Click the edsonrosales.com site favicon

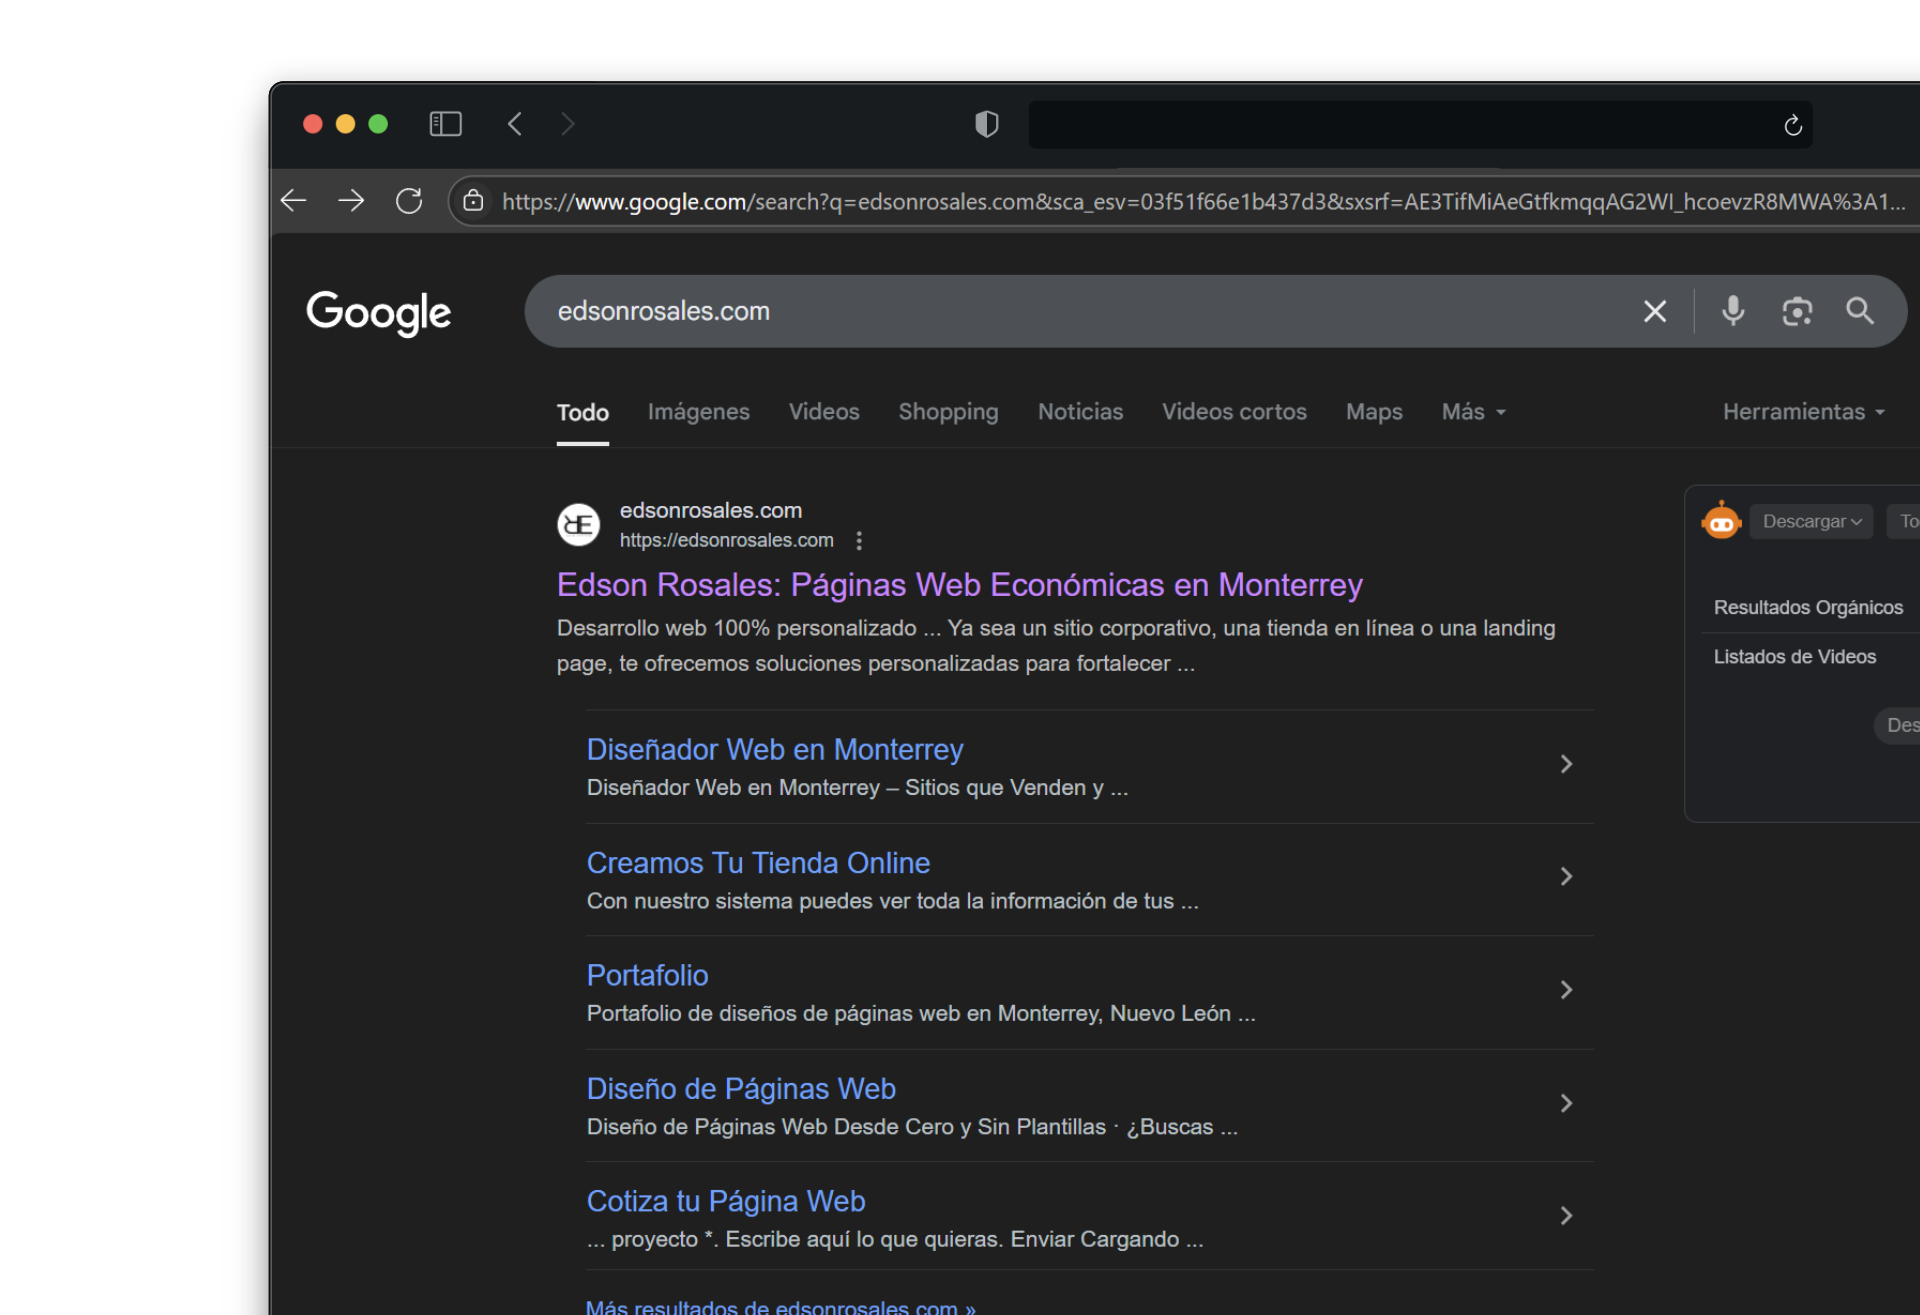[x=578, y=525]
